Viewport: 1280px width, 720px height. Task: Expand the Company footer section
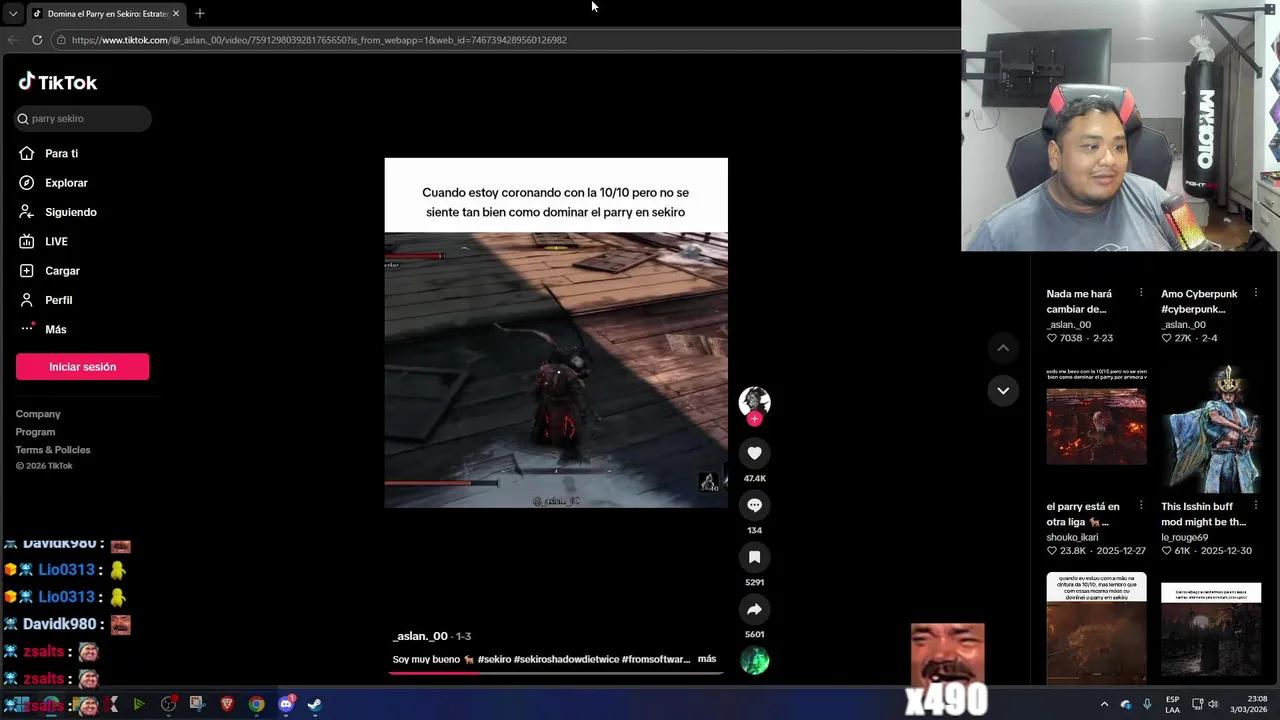pyautogui.click(x=38, y=414)
